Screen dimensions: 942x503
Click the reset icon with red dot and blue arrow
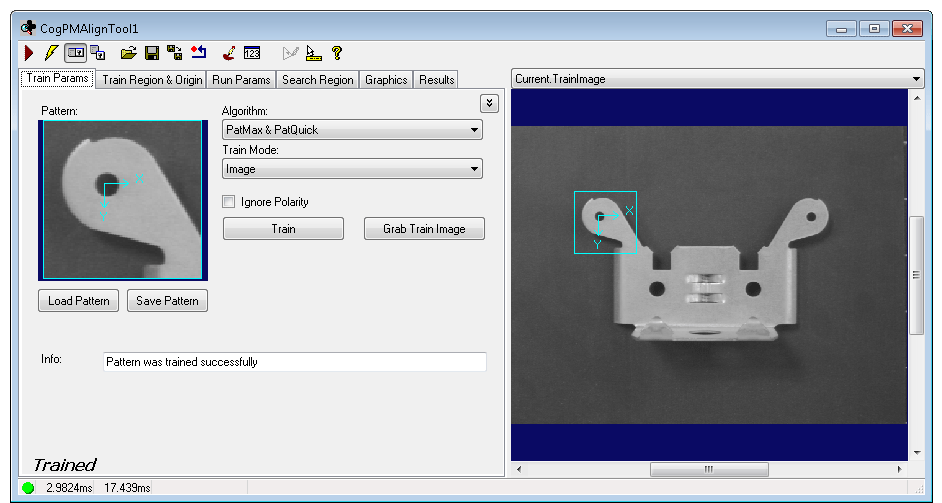click(199, 53)
